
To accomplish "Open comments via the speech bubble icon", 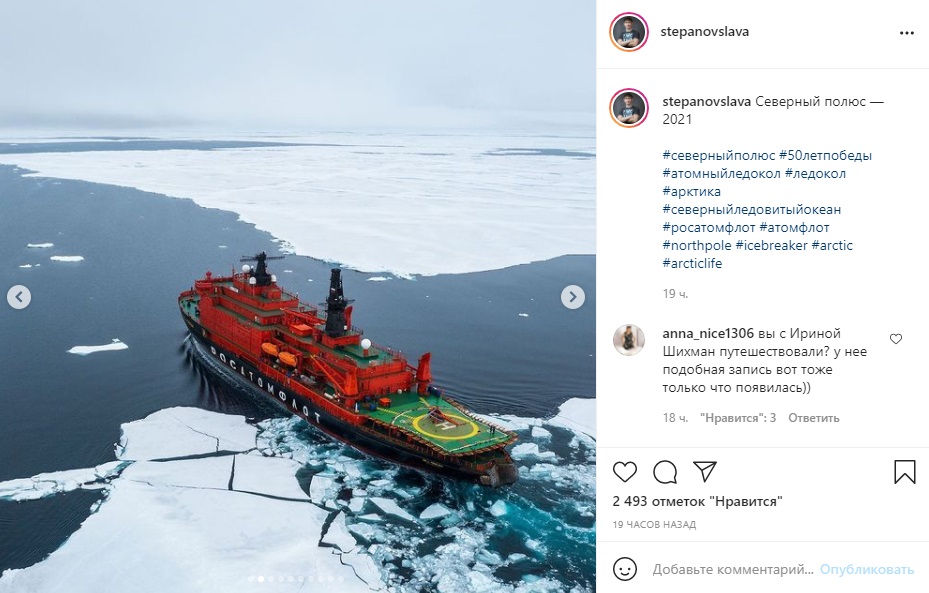I will pos(665,472).
